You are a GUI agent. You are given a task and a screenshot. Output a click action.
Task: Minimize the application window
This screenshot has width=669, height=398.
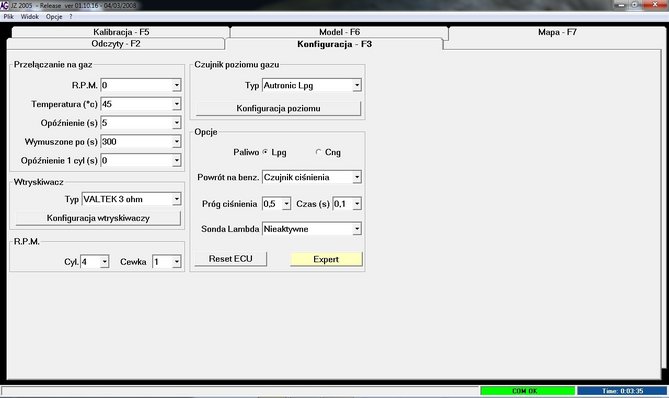[x=621, y=5]
